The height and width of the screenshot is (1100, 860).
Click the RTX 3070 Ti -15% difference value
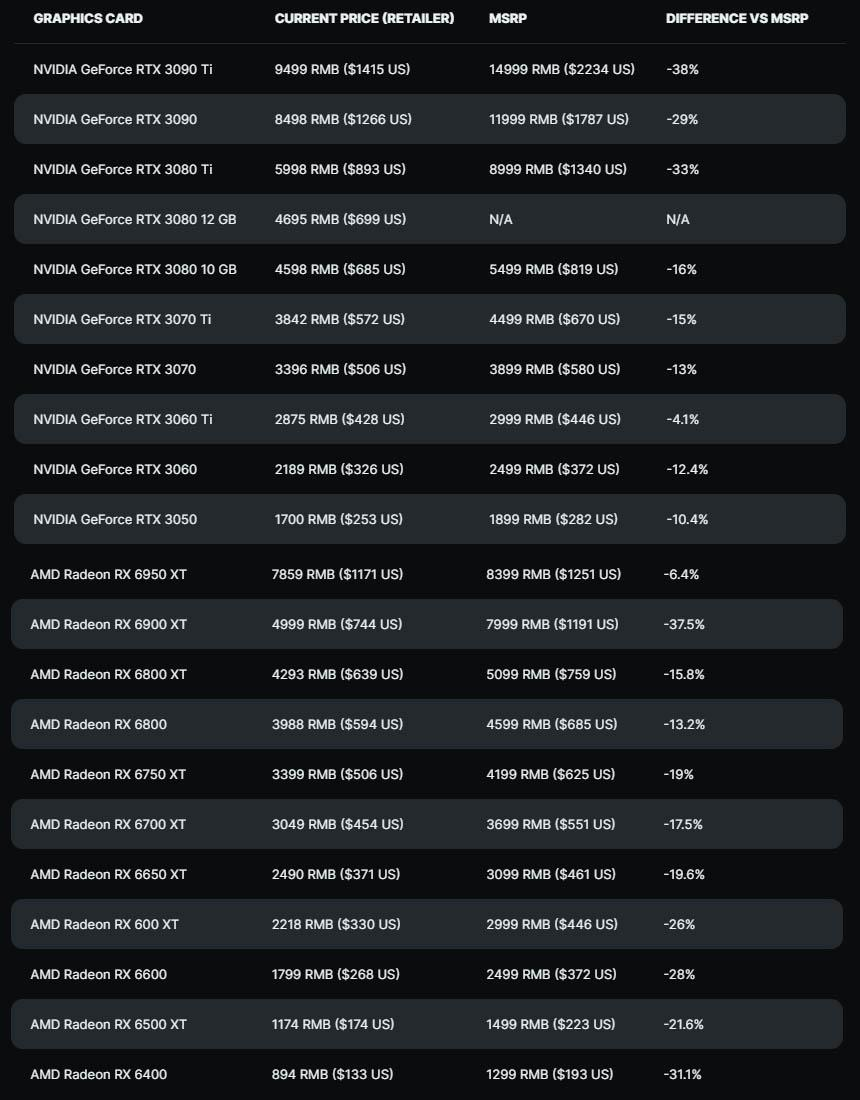[x=681, y=319]
